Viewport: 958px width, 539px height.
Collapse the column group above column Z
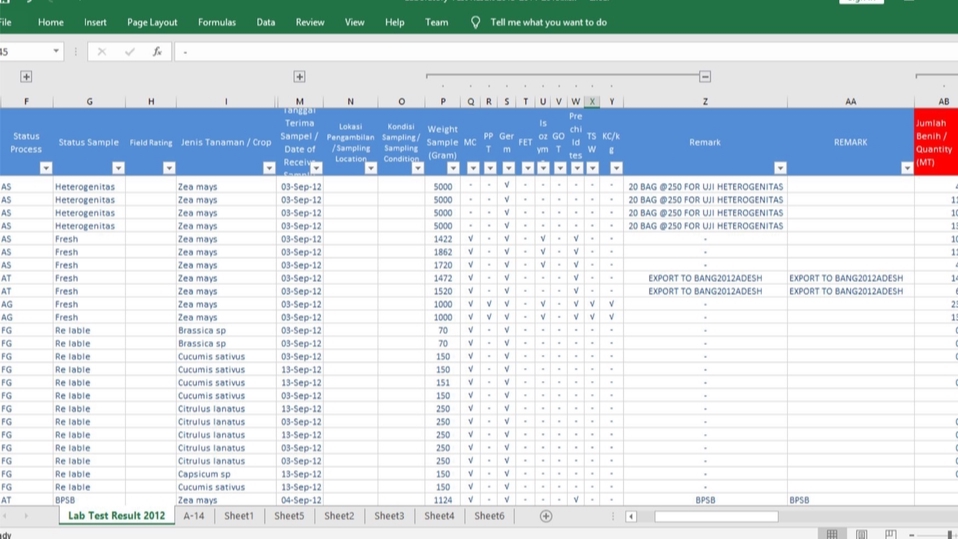(x=705, y=76)
